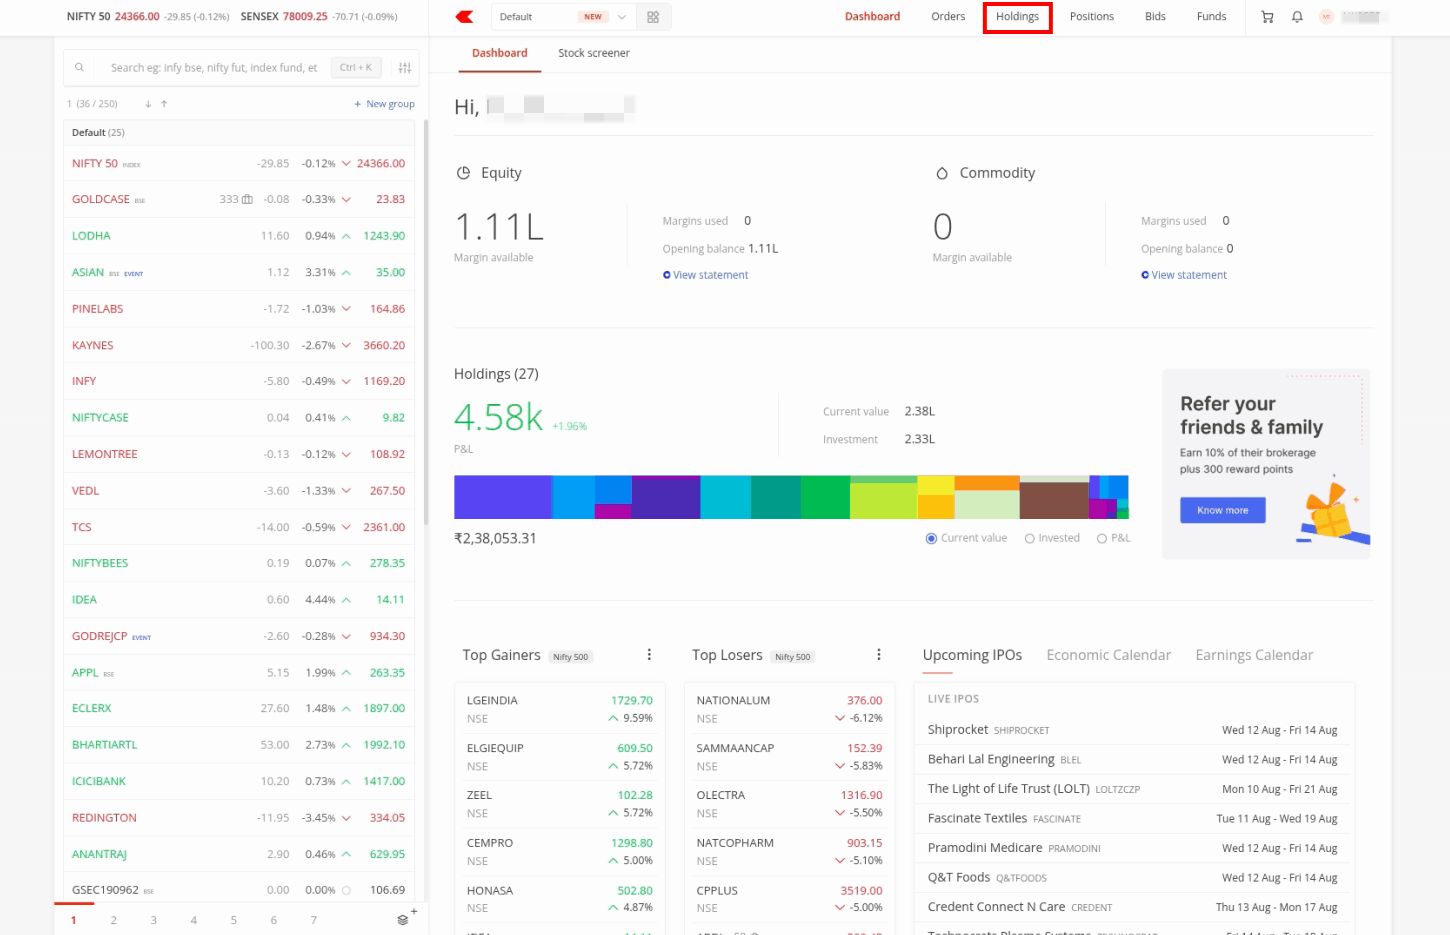Open Top Gainers three-dot menu
This screenshot has height=935, width=1450.
point(649,655)
